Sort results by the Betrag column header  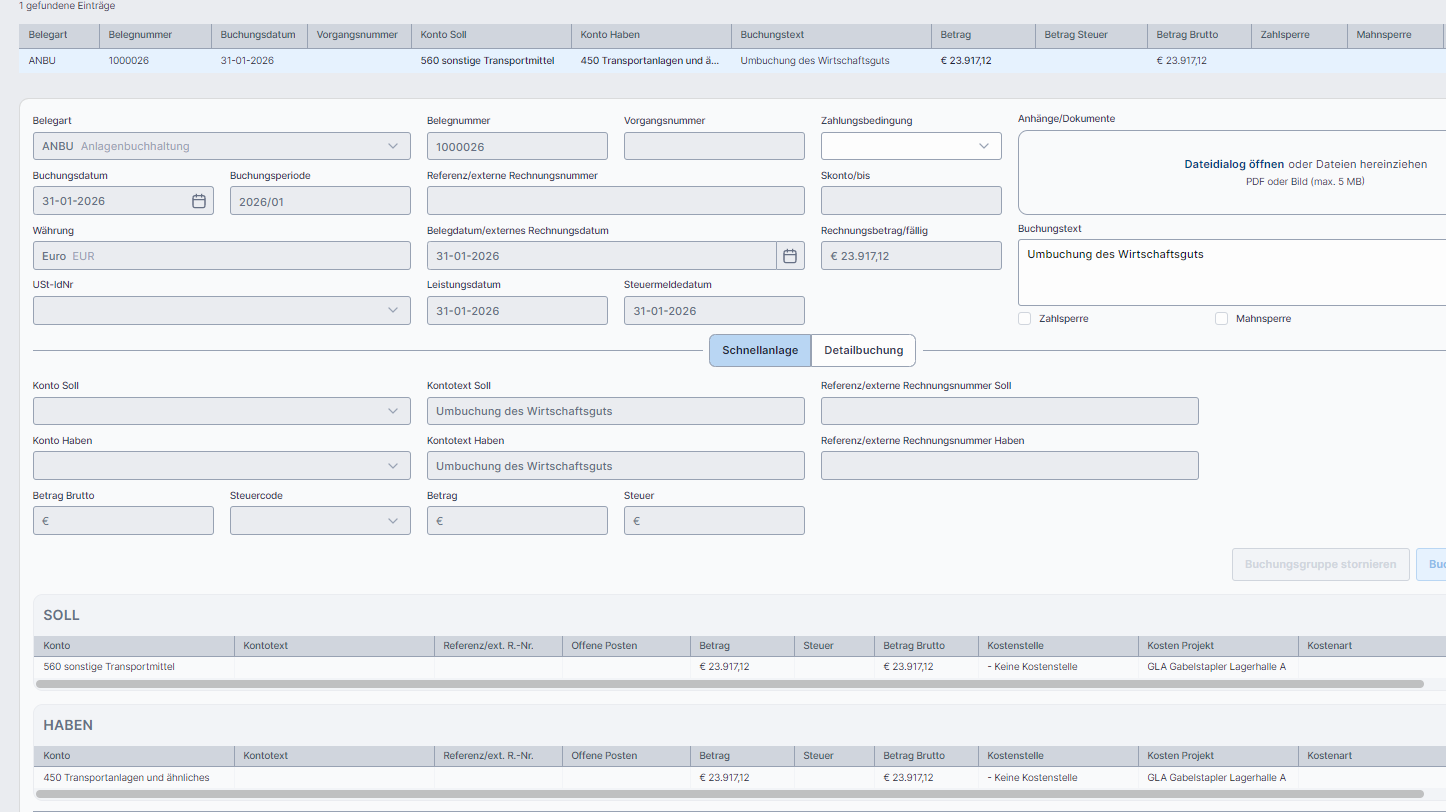[956, 35]
